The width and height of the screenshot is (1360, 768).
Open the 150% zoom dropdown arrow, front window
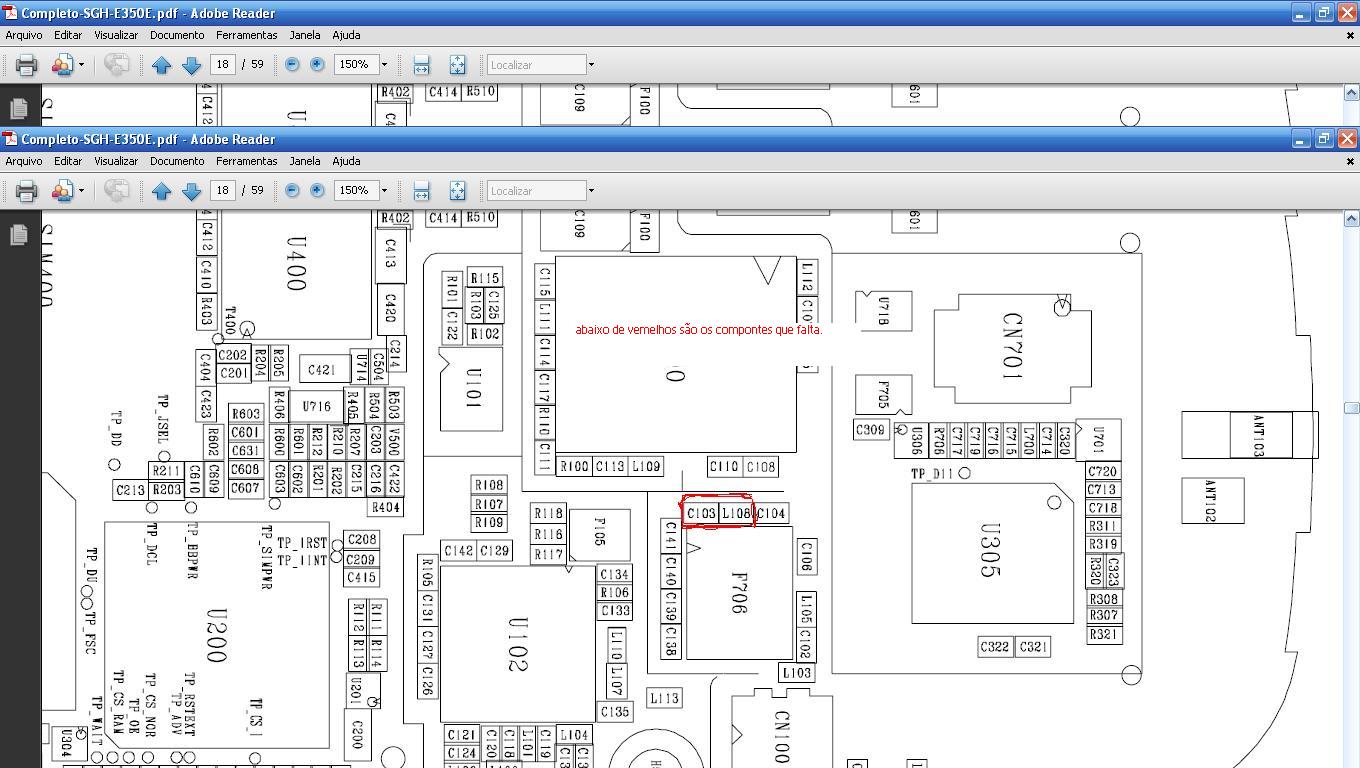point(384,190)
